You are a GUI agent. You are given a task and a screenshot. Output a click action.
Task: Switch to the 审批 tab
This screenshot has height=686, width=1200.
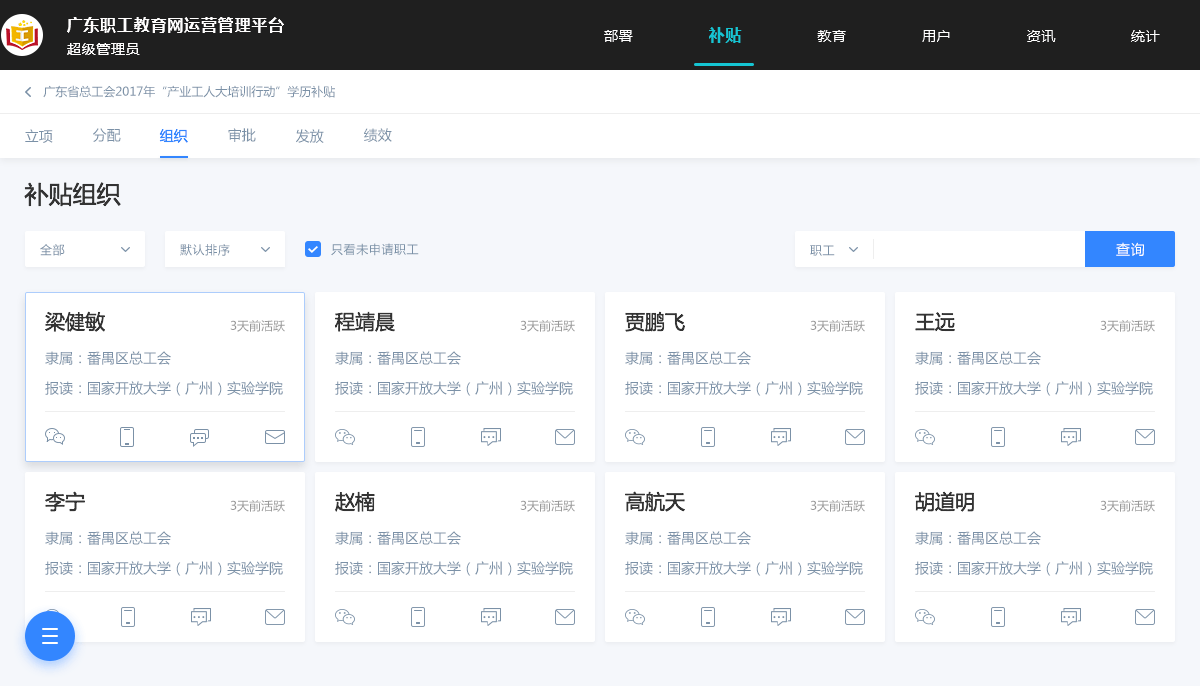click(x=242, y=136)
